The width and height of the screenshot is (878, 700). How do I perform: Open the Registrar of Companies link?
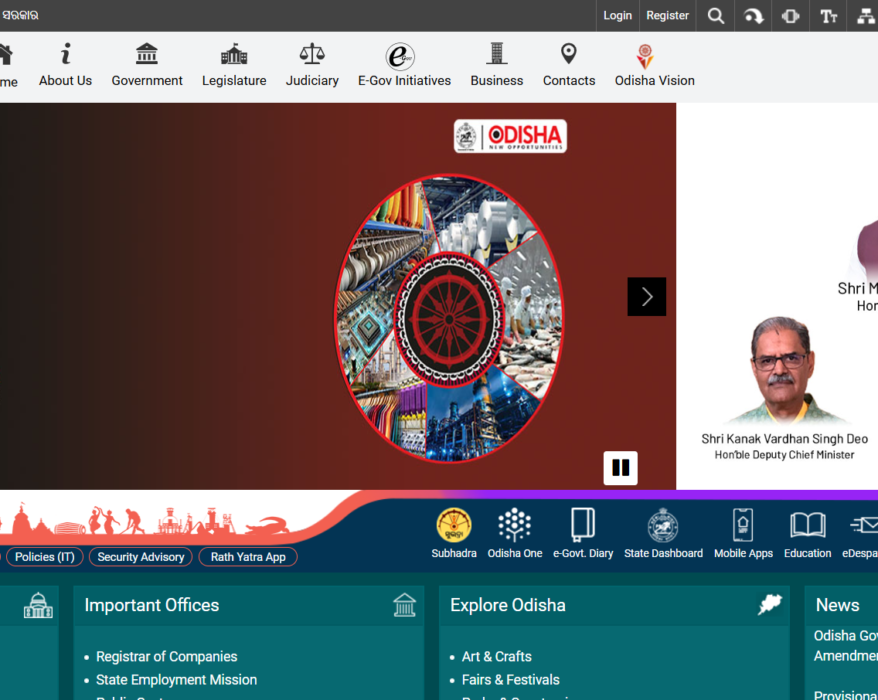tap(166, 657)
